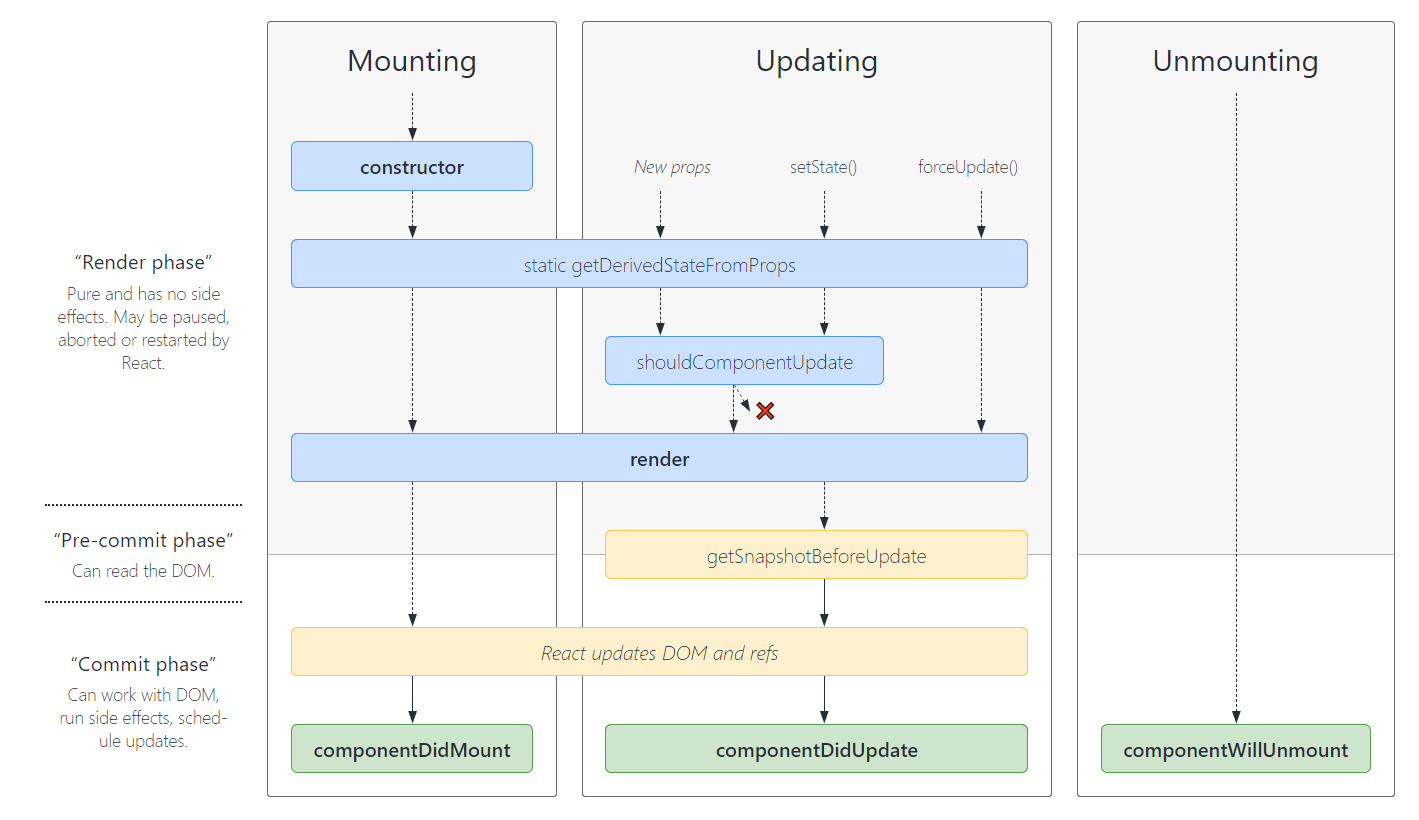Click the setState() trigger label
The image size is (1419, 820).
coord(823,167)
